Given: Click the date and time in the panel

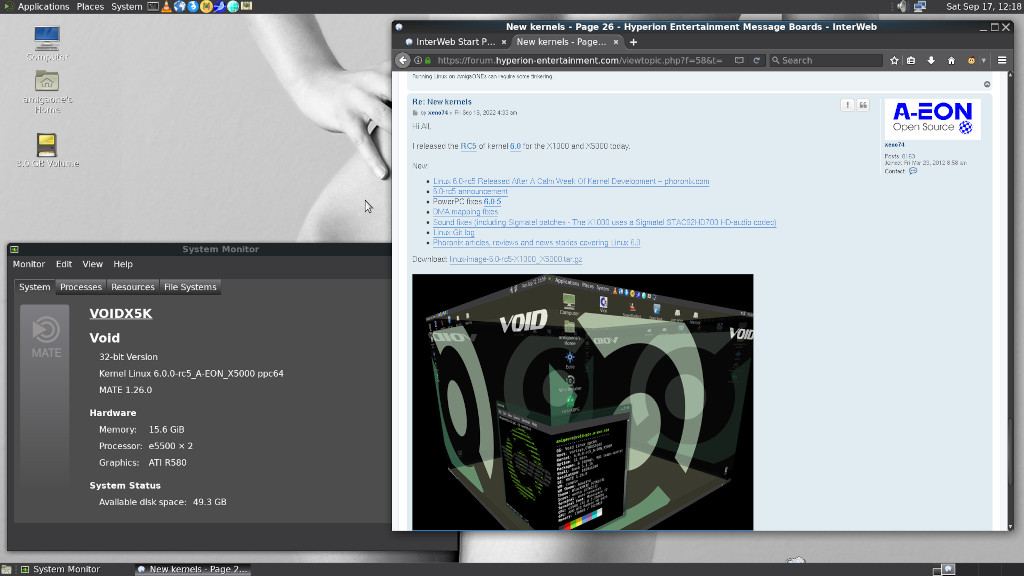Looking at the screenshot, I should [x=984, y=7].
